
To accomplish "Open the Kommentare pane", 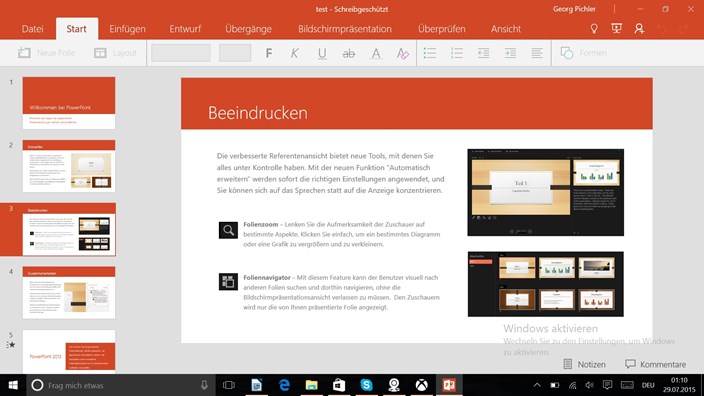I will pyautogui.click(x=656, y=364).
